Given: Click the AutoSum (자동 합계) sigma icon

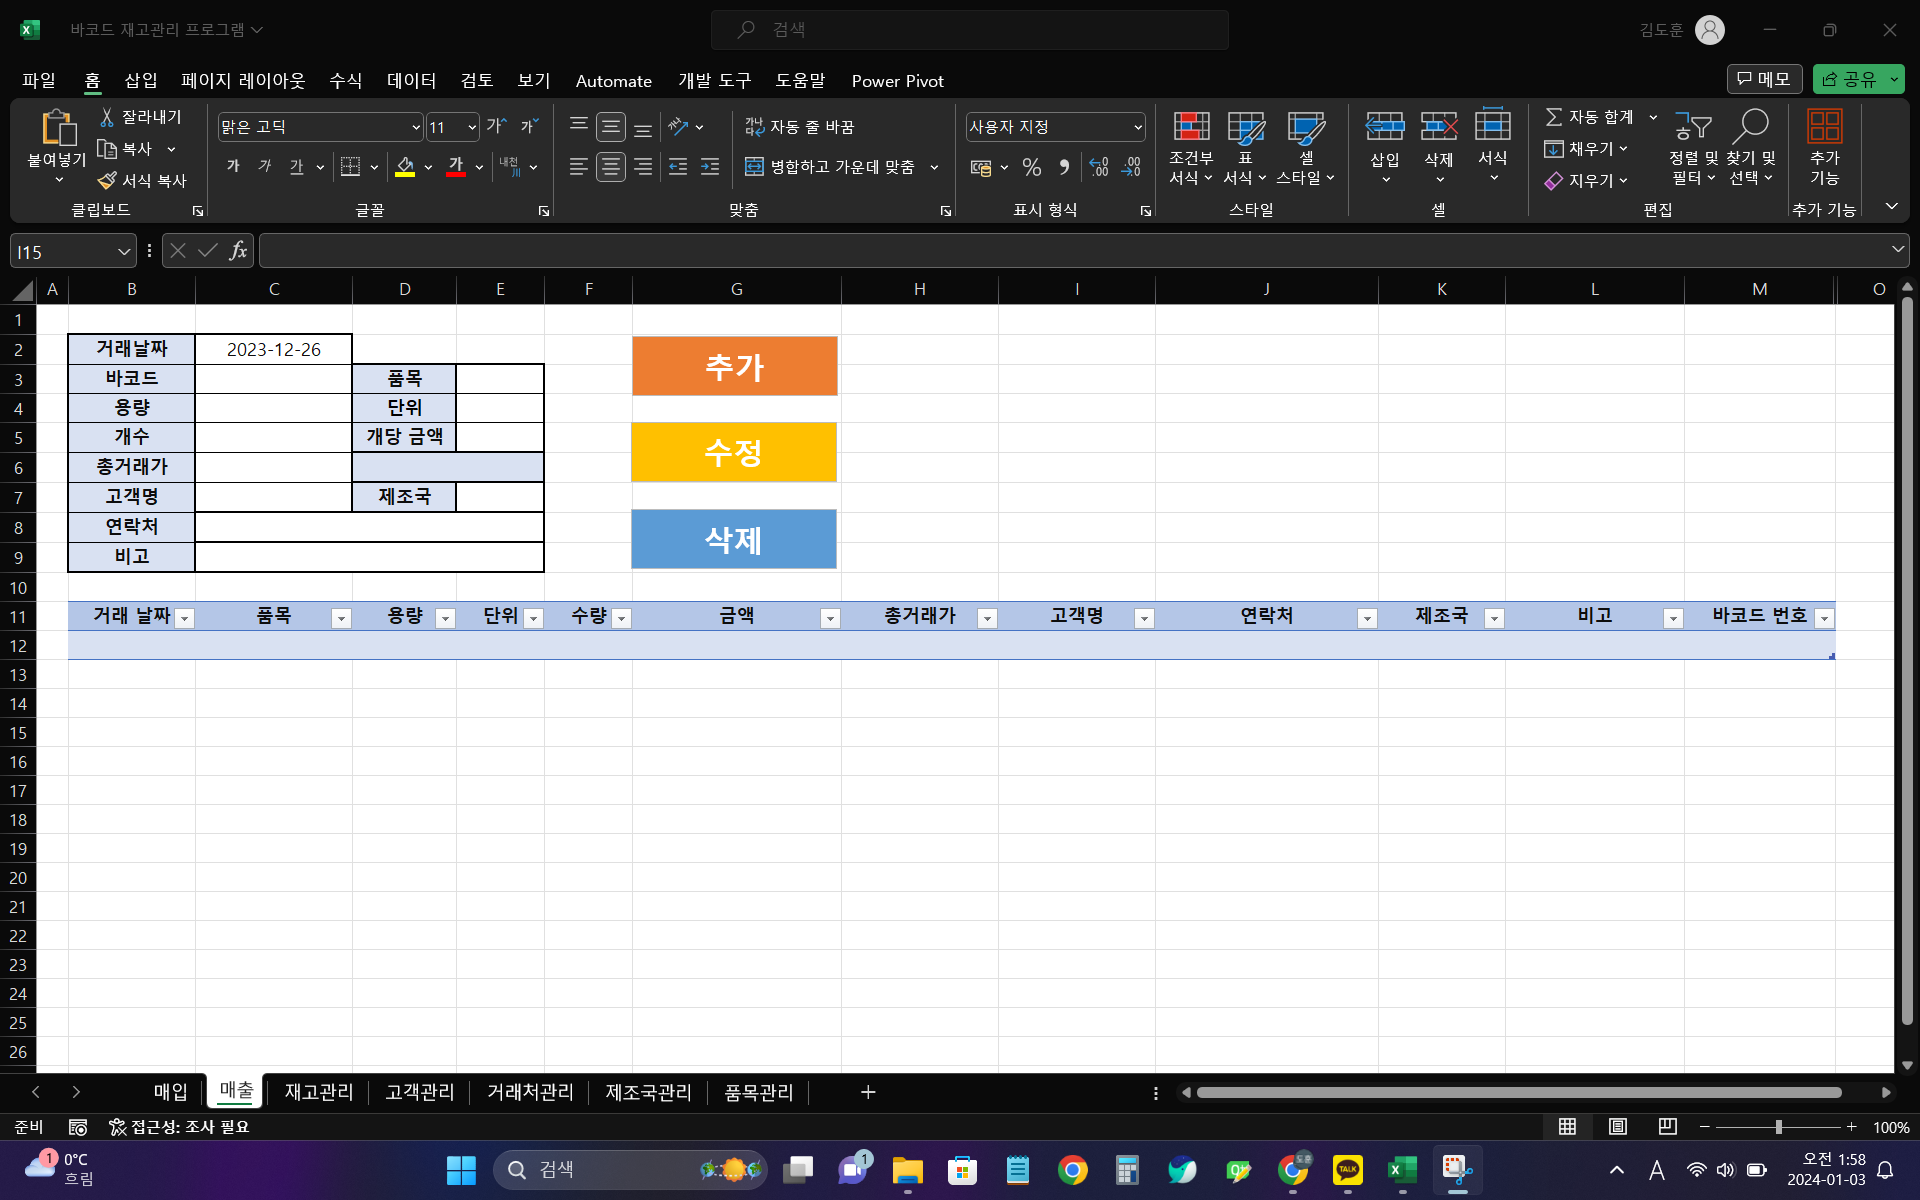Looking at the screenshot, I should pos(1553,117).
